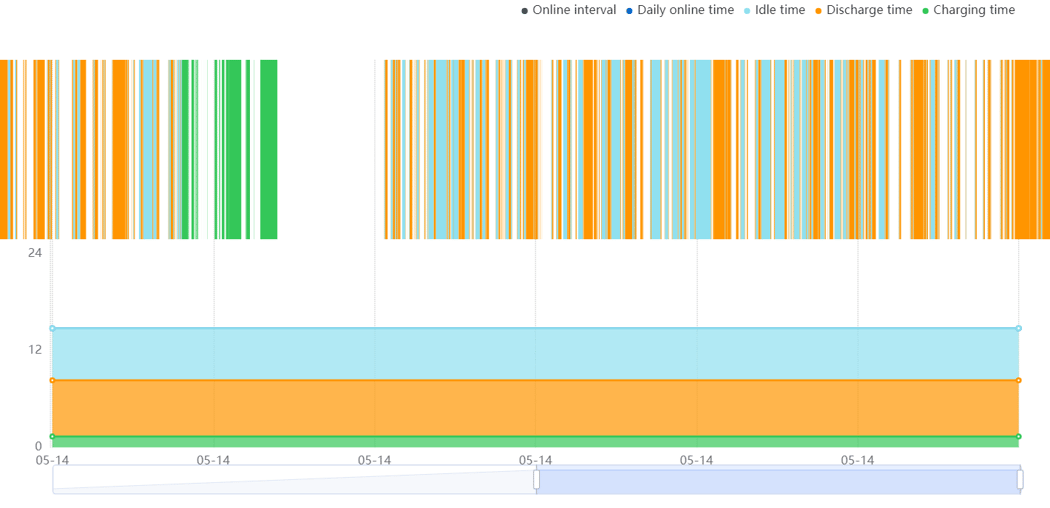Click the selected blue zoom range area
The height and width of the screenshot is (508, 1050).
(x=778, y=480)
